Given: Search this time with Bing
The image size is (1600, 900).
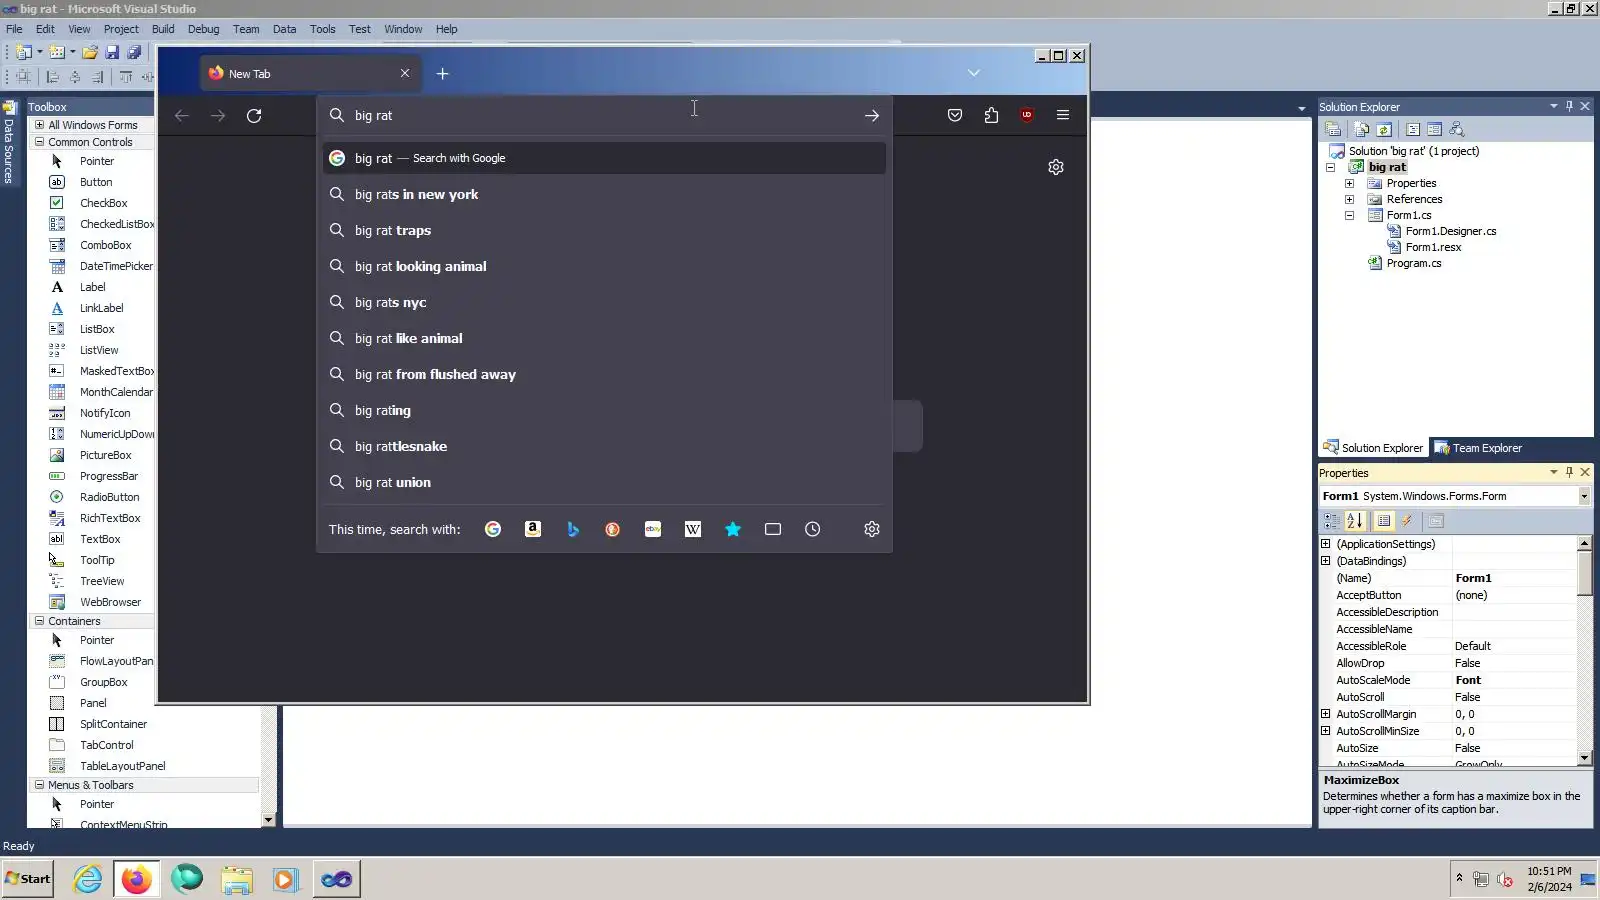Looking at the screenshot, I should (573, 529).
